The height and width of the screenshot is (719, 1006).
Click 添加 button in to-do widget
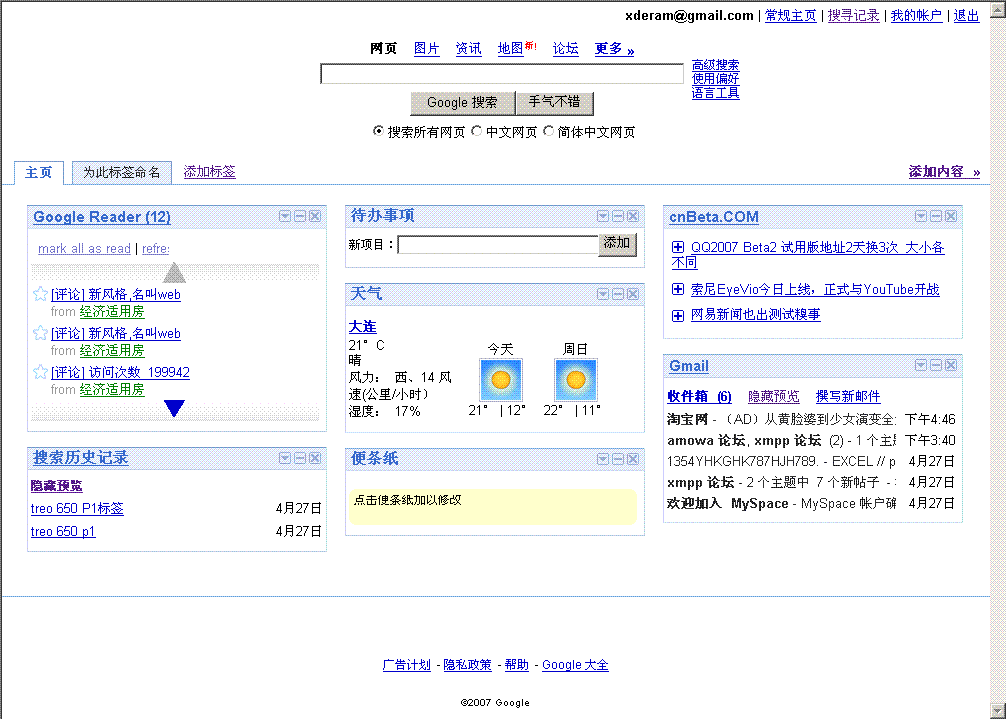(x=617, y=244)
